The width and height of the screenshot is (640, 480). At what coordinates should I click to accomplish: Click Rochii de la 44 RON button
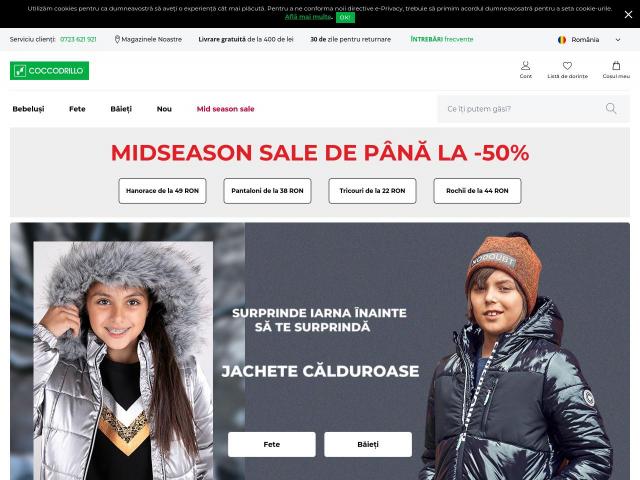[477, 191]
